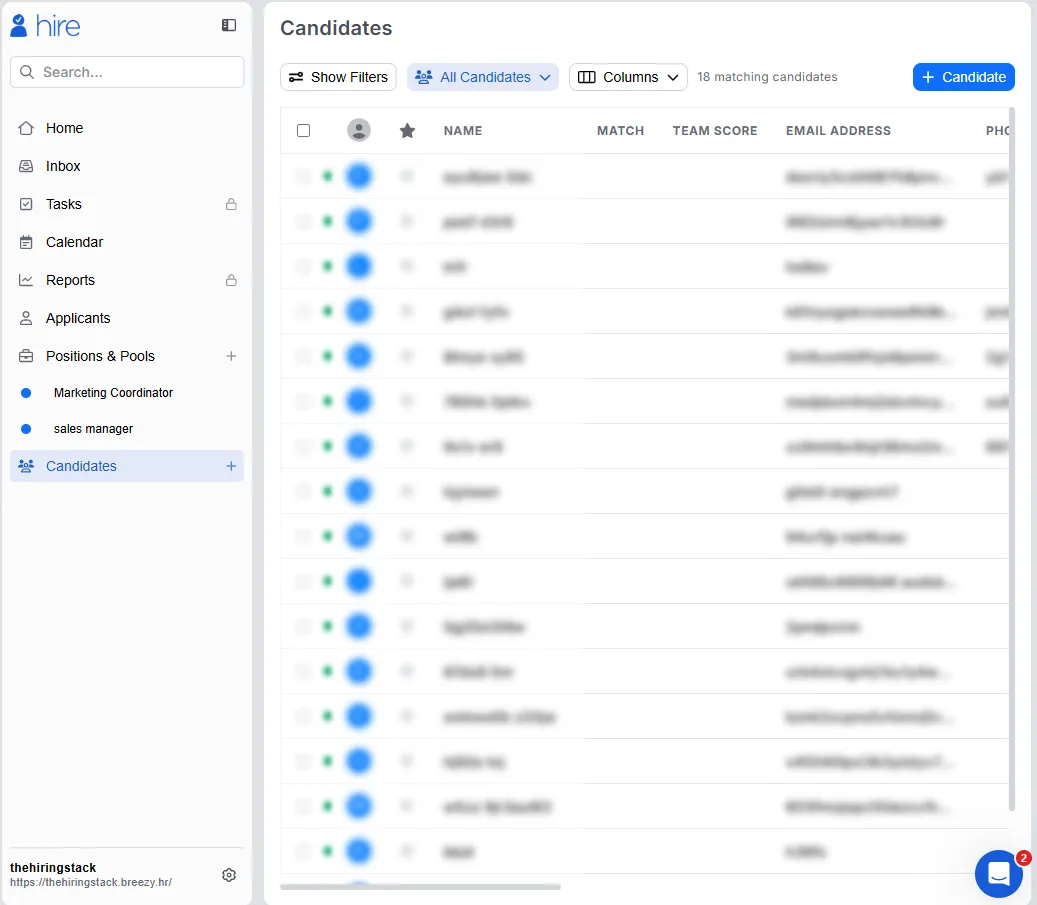Click the Tasks lock icon

click(231, 204)
